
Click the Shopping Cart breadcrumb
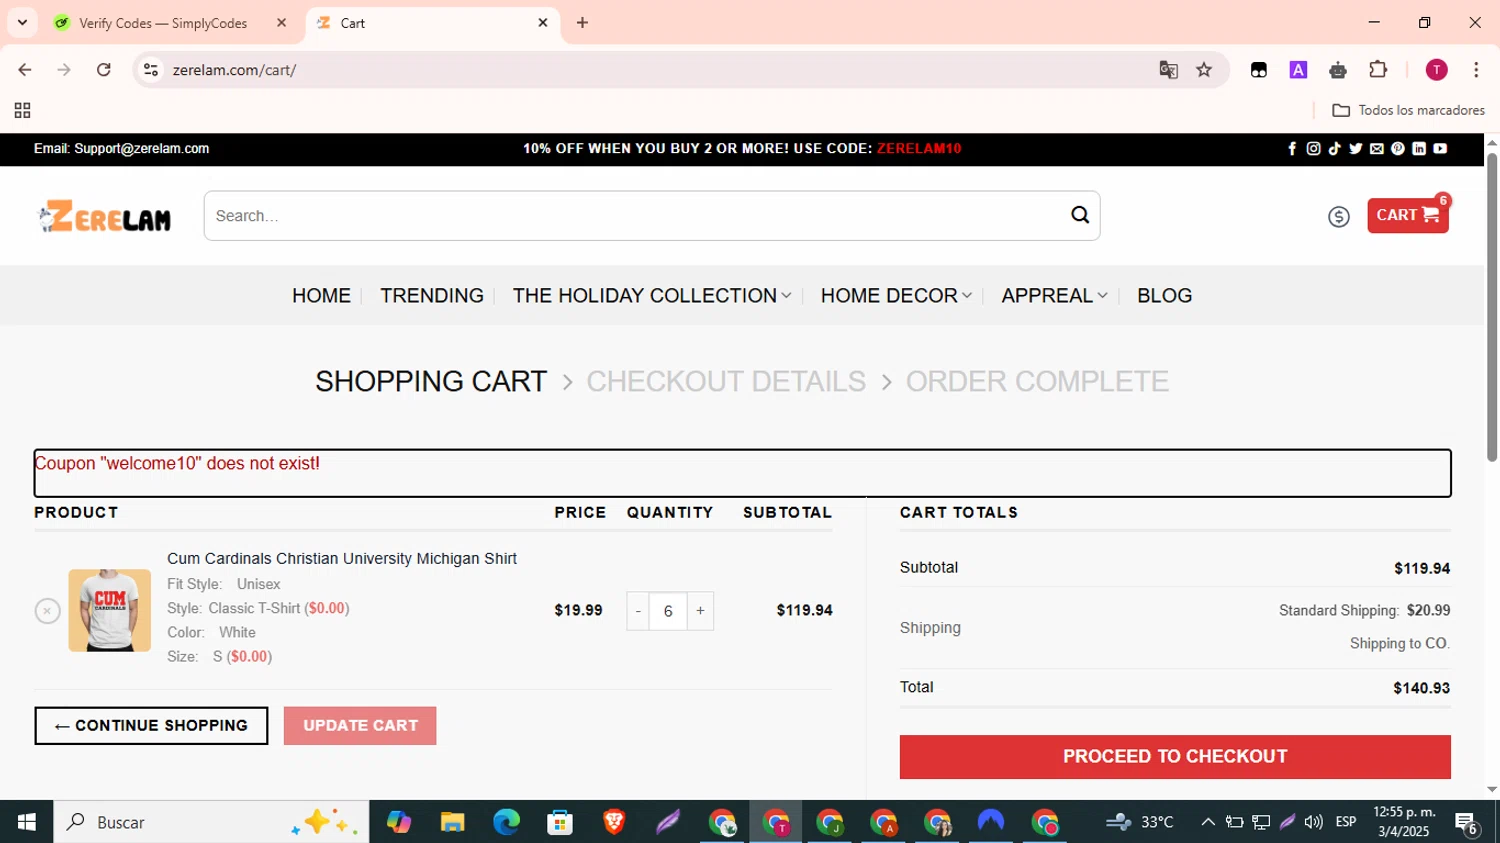click(x=431, y=381)
